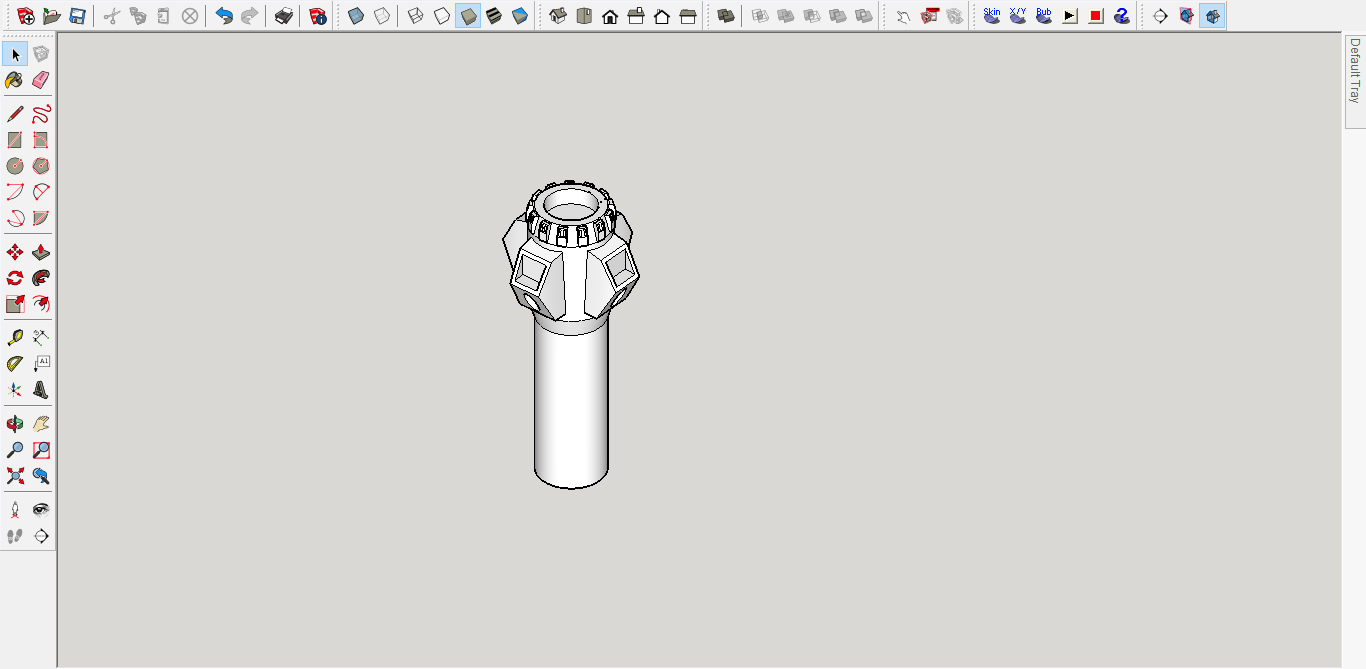The width and height of the screenshot is (1366, 669).
Task: Select the Text label tool
Action: click(41, 364)
